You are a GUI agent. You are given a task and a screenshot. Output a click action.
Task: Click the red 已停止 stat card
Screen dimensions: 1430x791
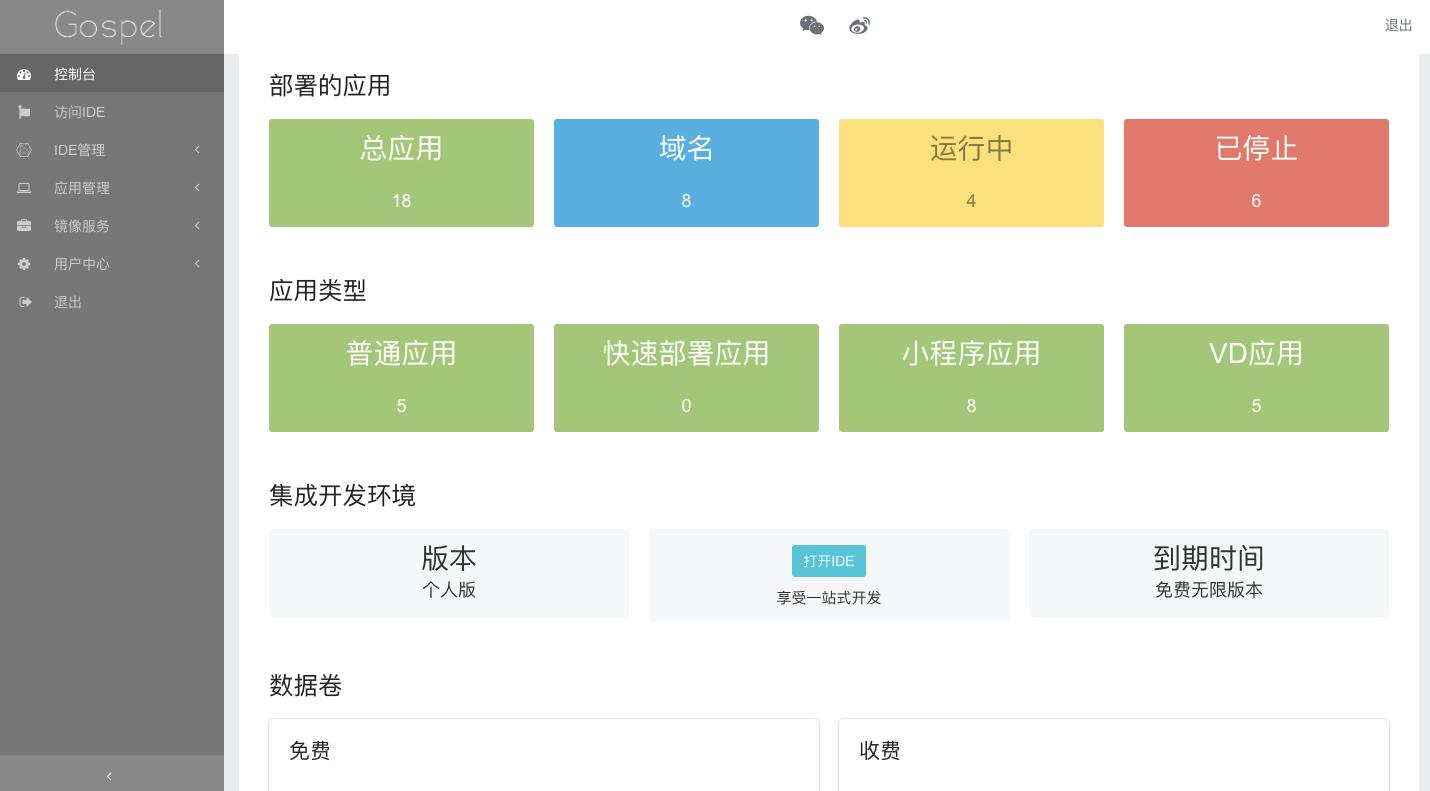pos(1256,173)
